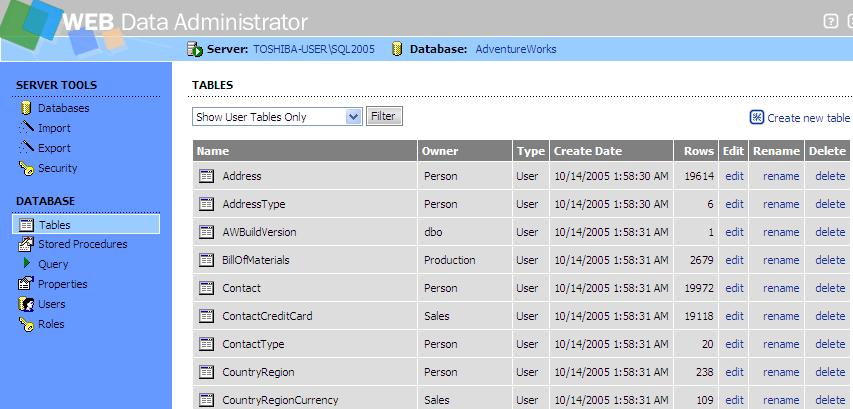Click the Create new table icon

click(x=757, y=117)
